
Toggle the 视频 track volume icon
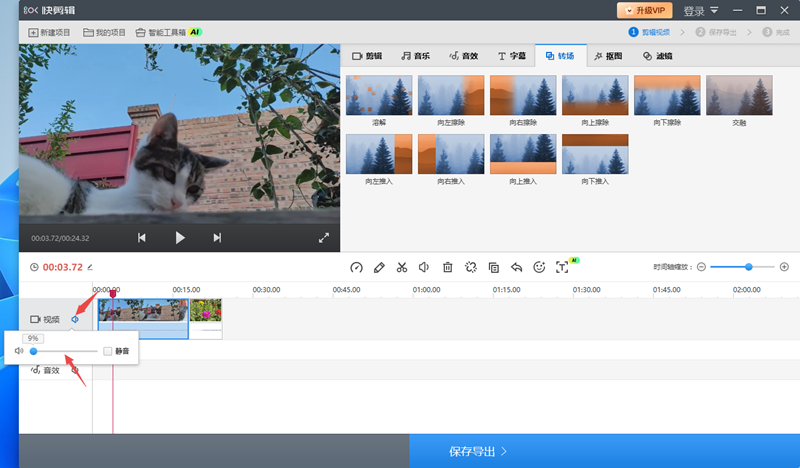point(75,319)
